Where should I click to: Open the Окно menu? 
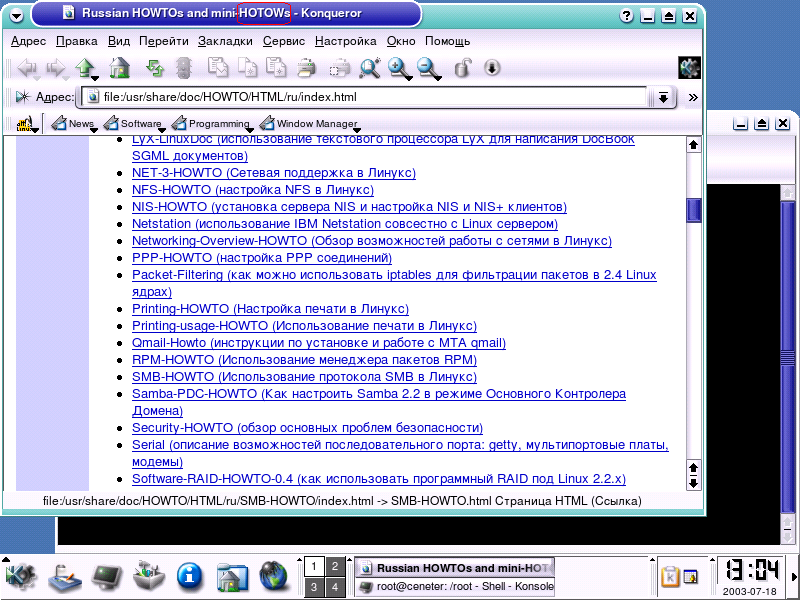click(401, 41)
